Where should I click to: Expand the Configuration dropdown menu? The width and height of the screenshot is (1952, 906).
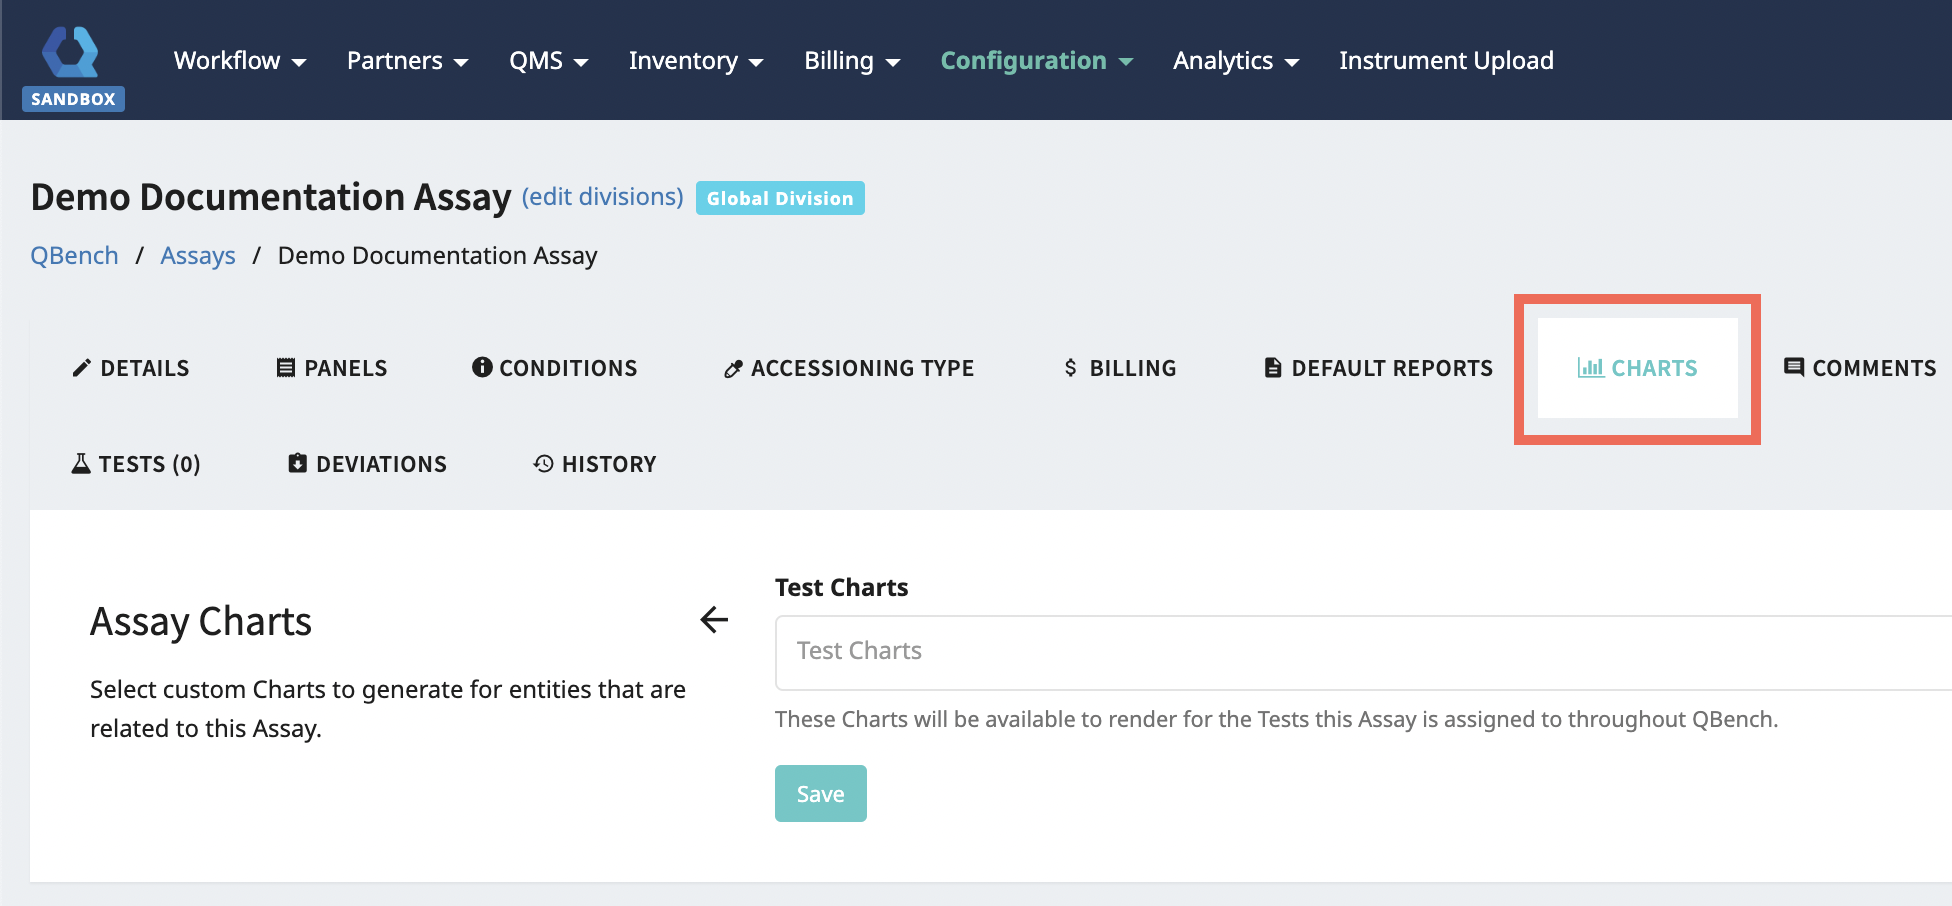coord(1036,61)
